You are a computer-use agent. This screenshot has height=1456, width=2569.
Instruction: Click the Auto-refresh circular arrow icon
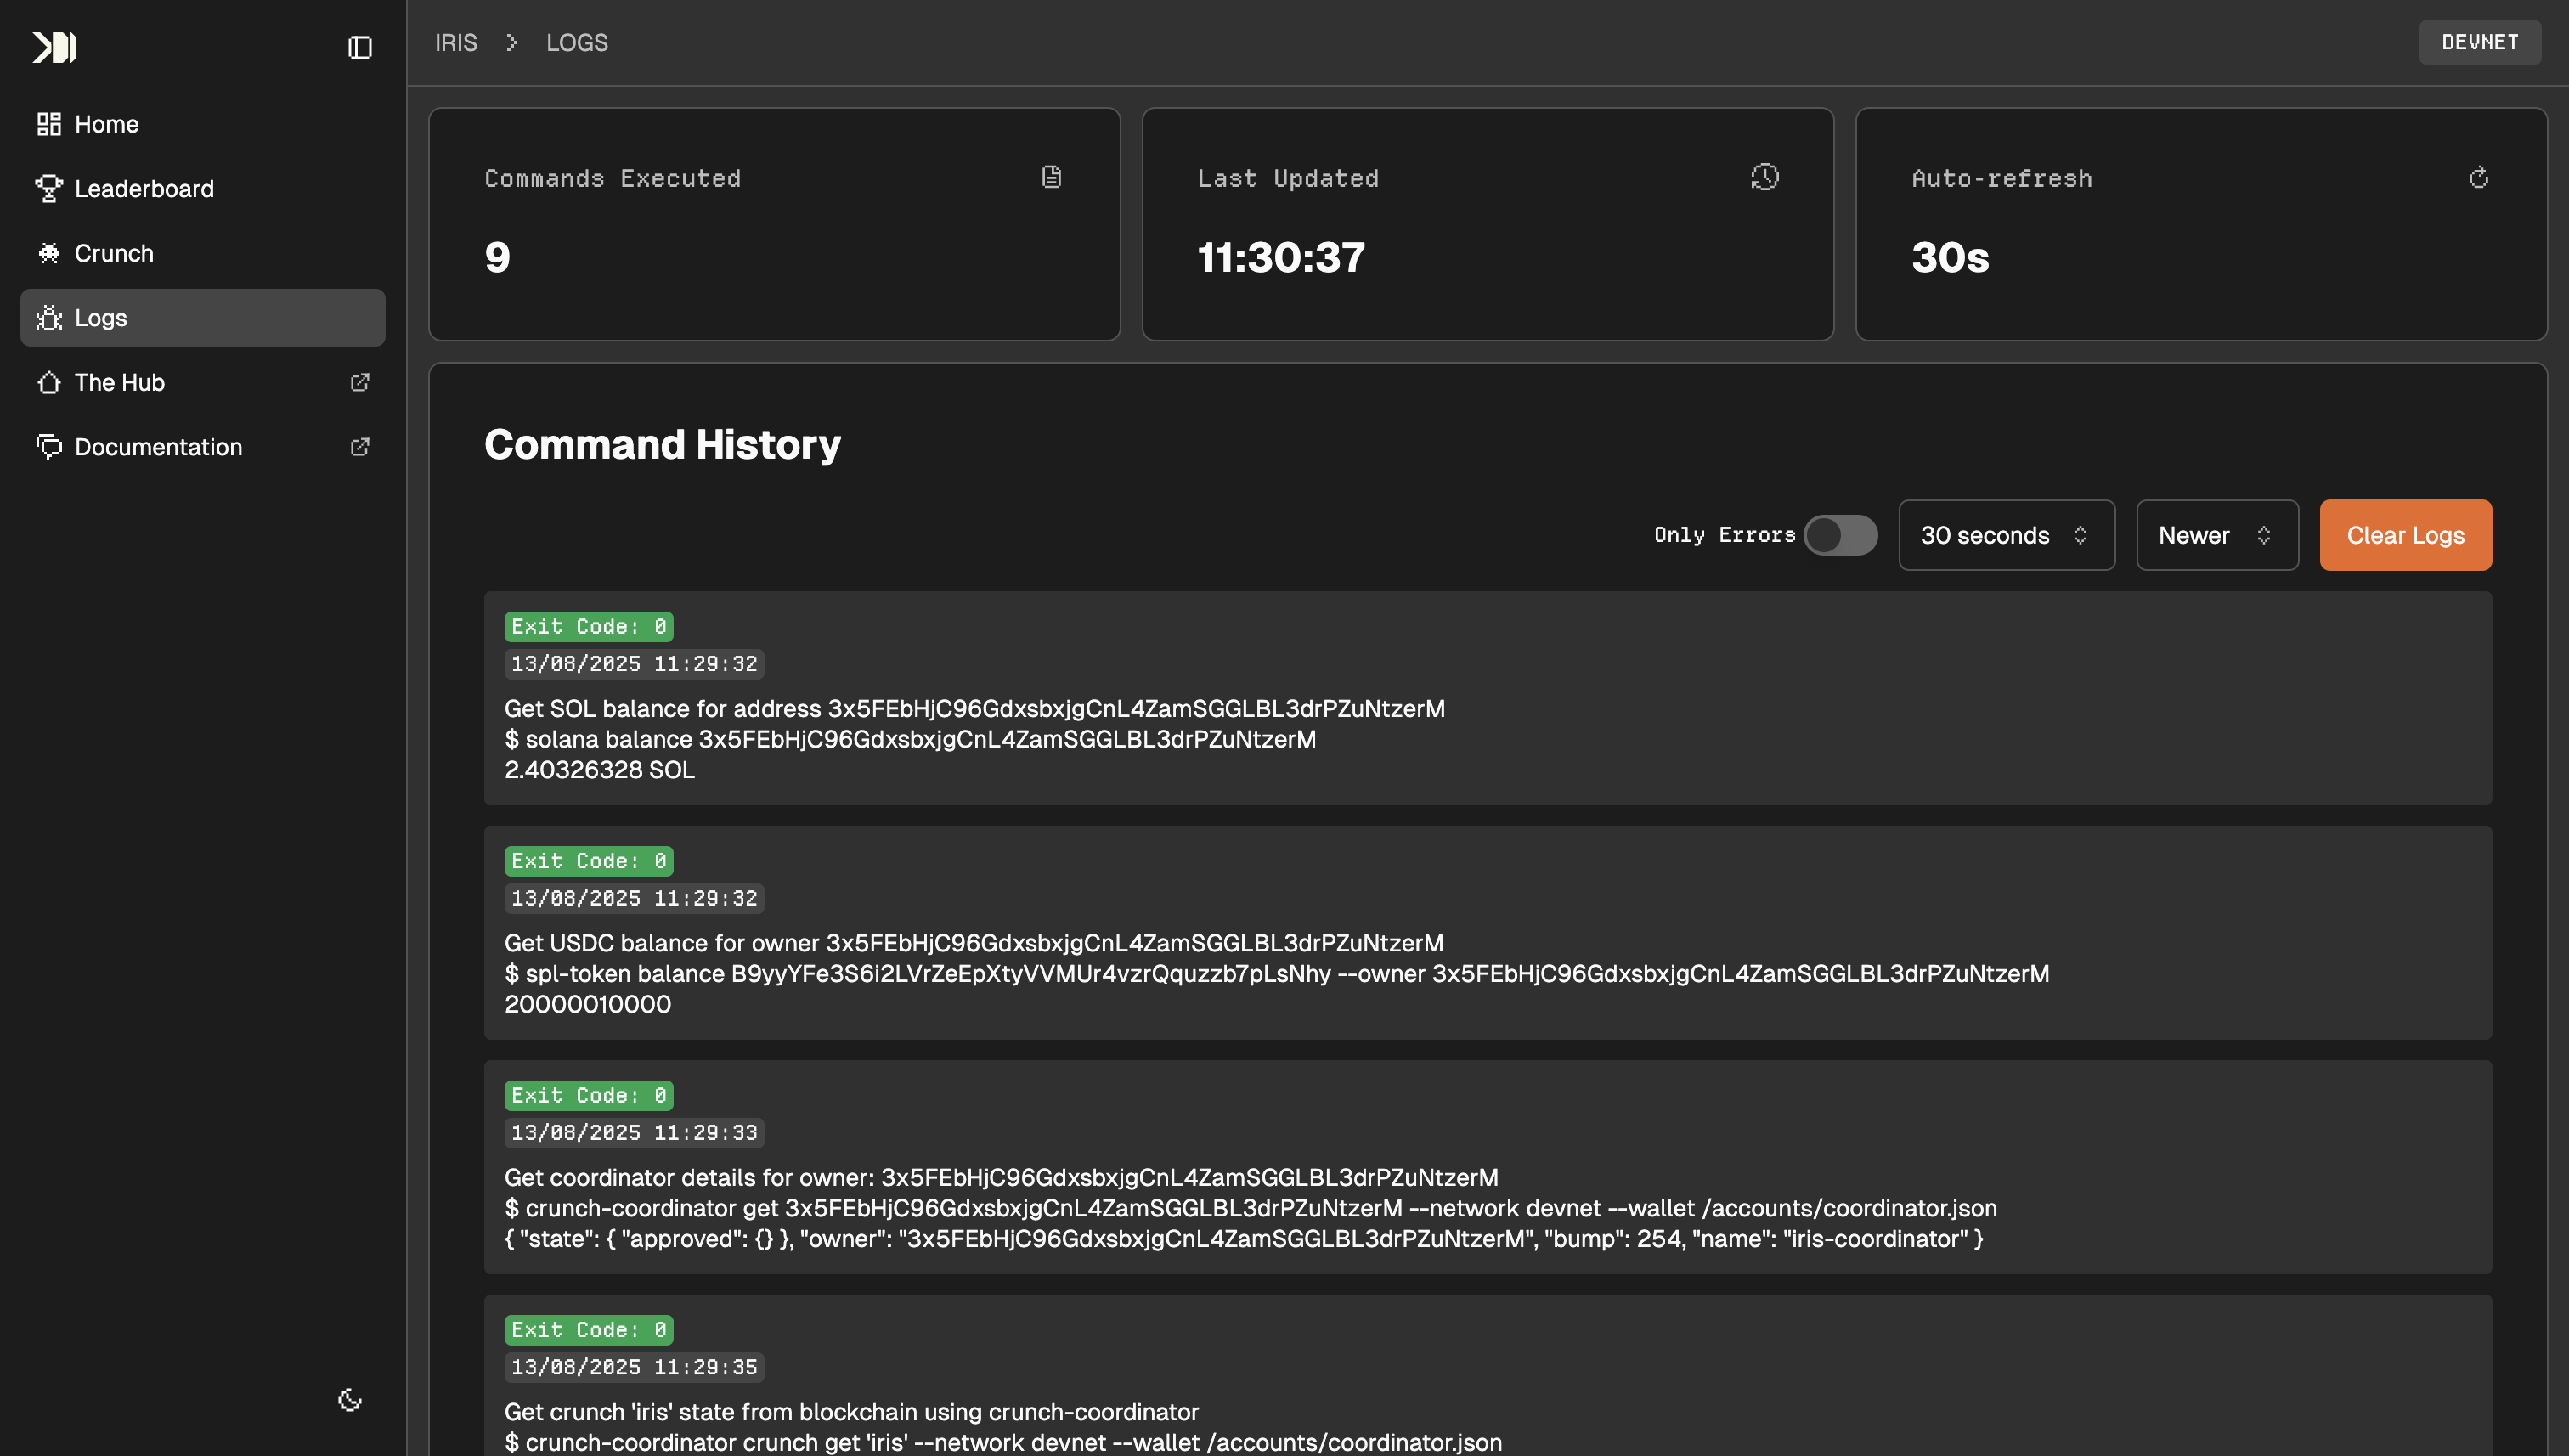pos(2478,177)
